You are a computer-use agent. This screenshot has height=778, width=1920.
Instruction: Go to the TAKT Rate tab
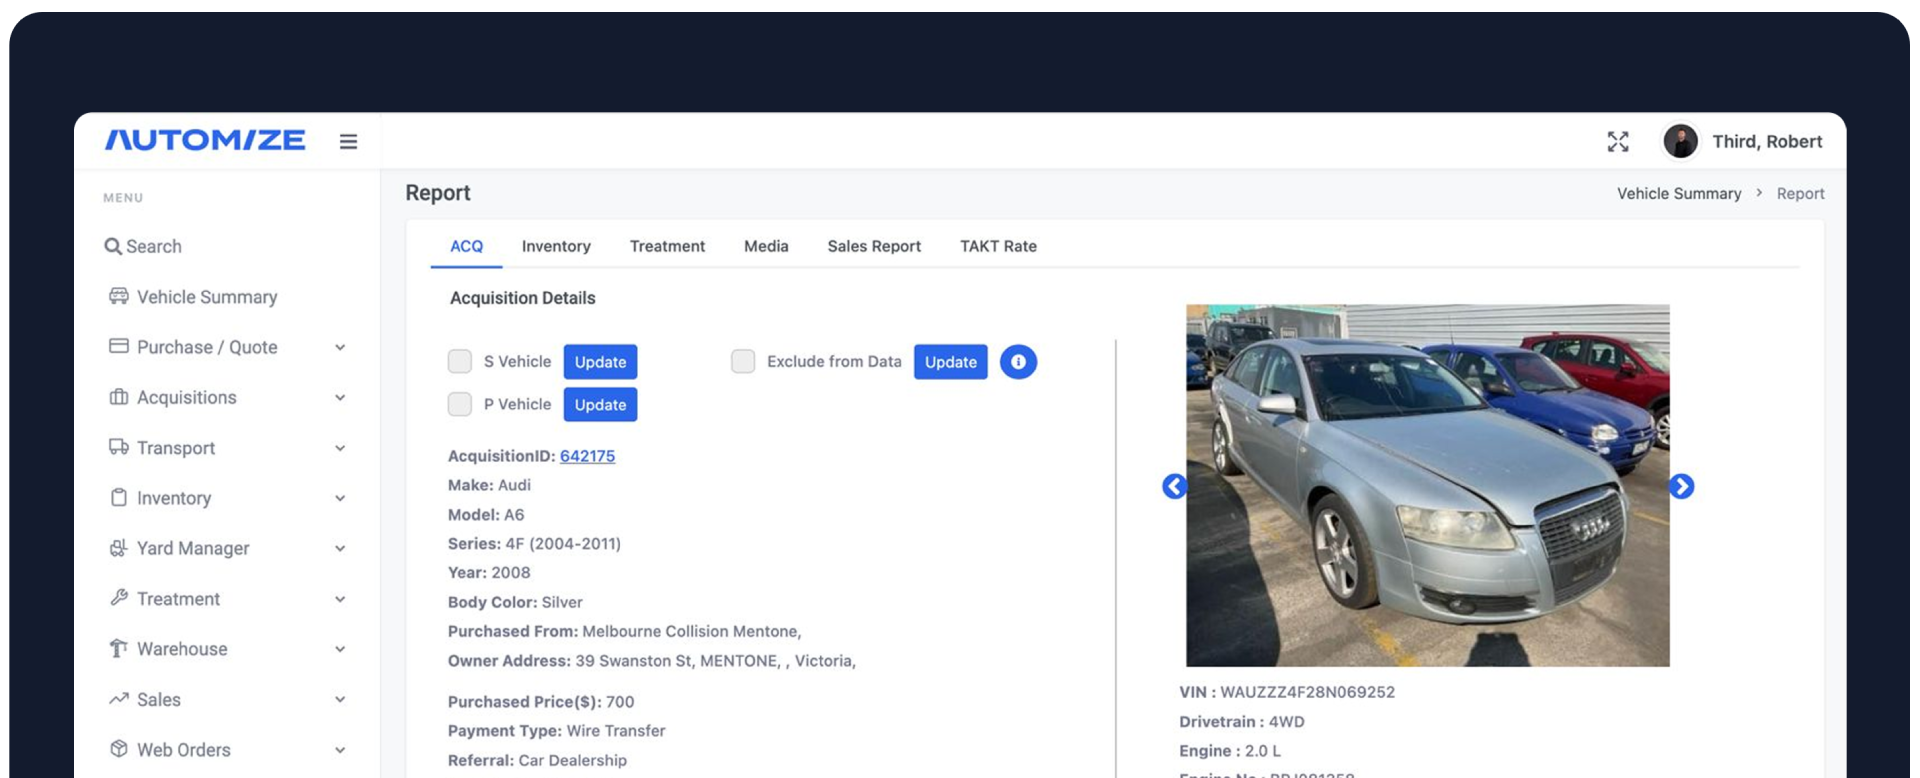pyautogui.click(x=998, y=246)
